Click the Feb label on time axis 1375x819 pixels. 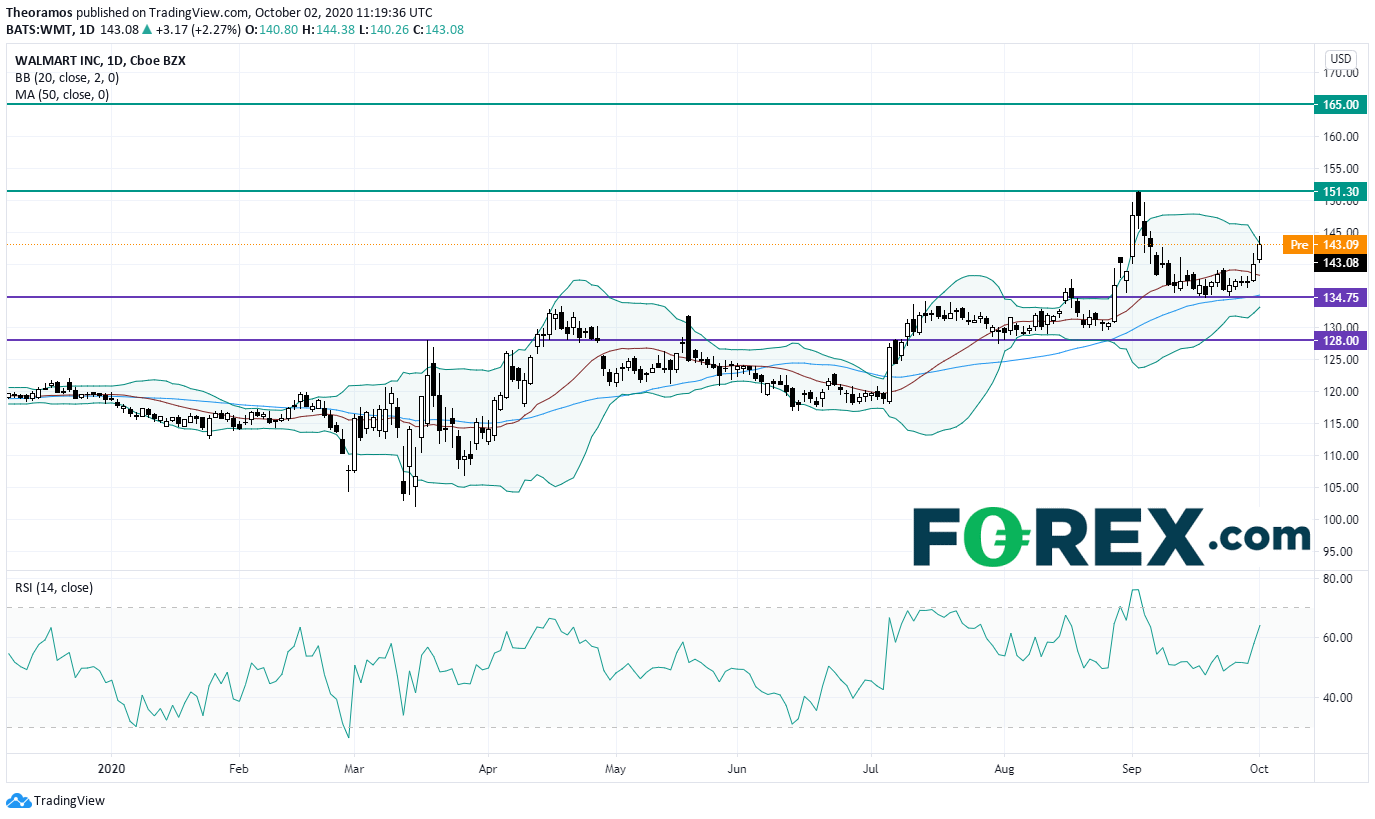point(238,770)
